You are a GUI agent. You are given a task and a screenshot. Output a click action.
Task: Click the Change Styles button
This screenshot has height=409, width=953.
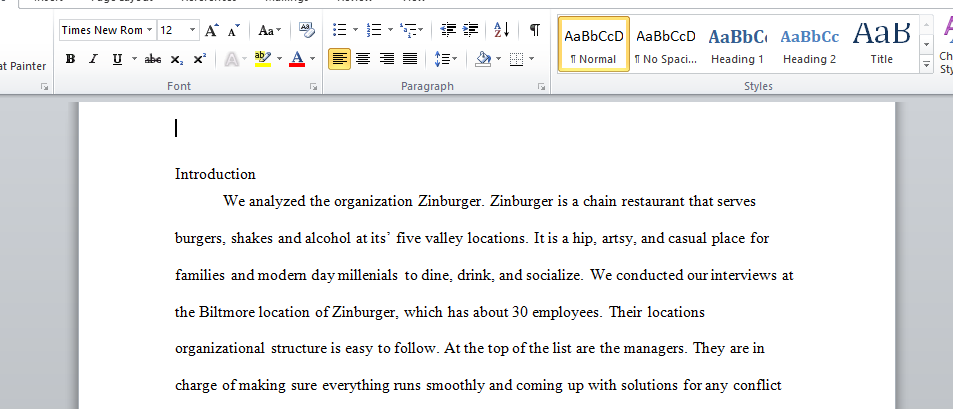946,43
